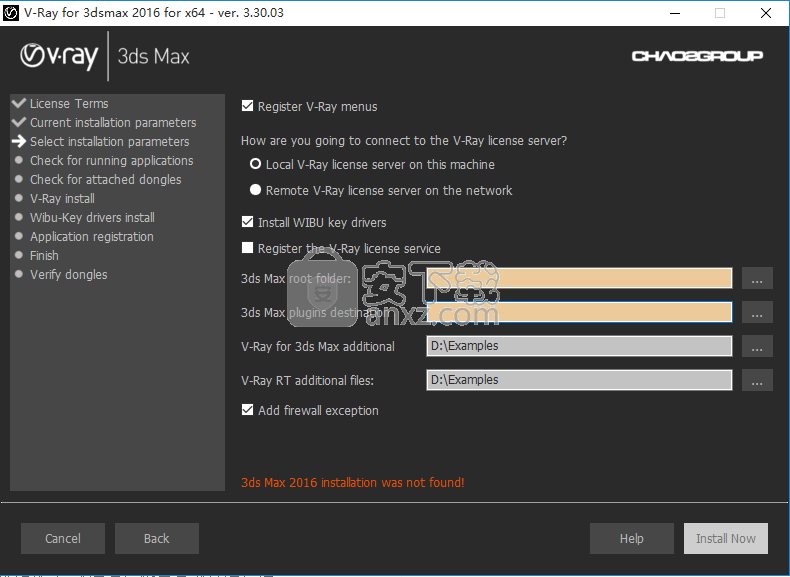Click the V-Ray title bar app icon
The width and height of the screenshot is (790, 577).
tap(11, 13)
